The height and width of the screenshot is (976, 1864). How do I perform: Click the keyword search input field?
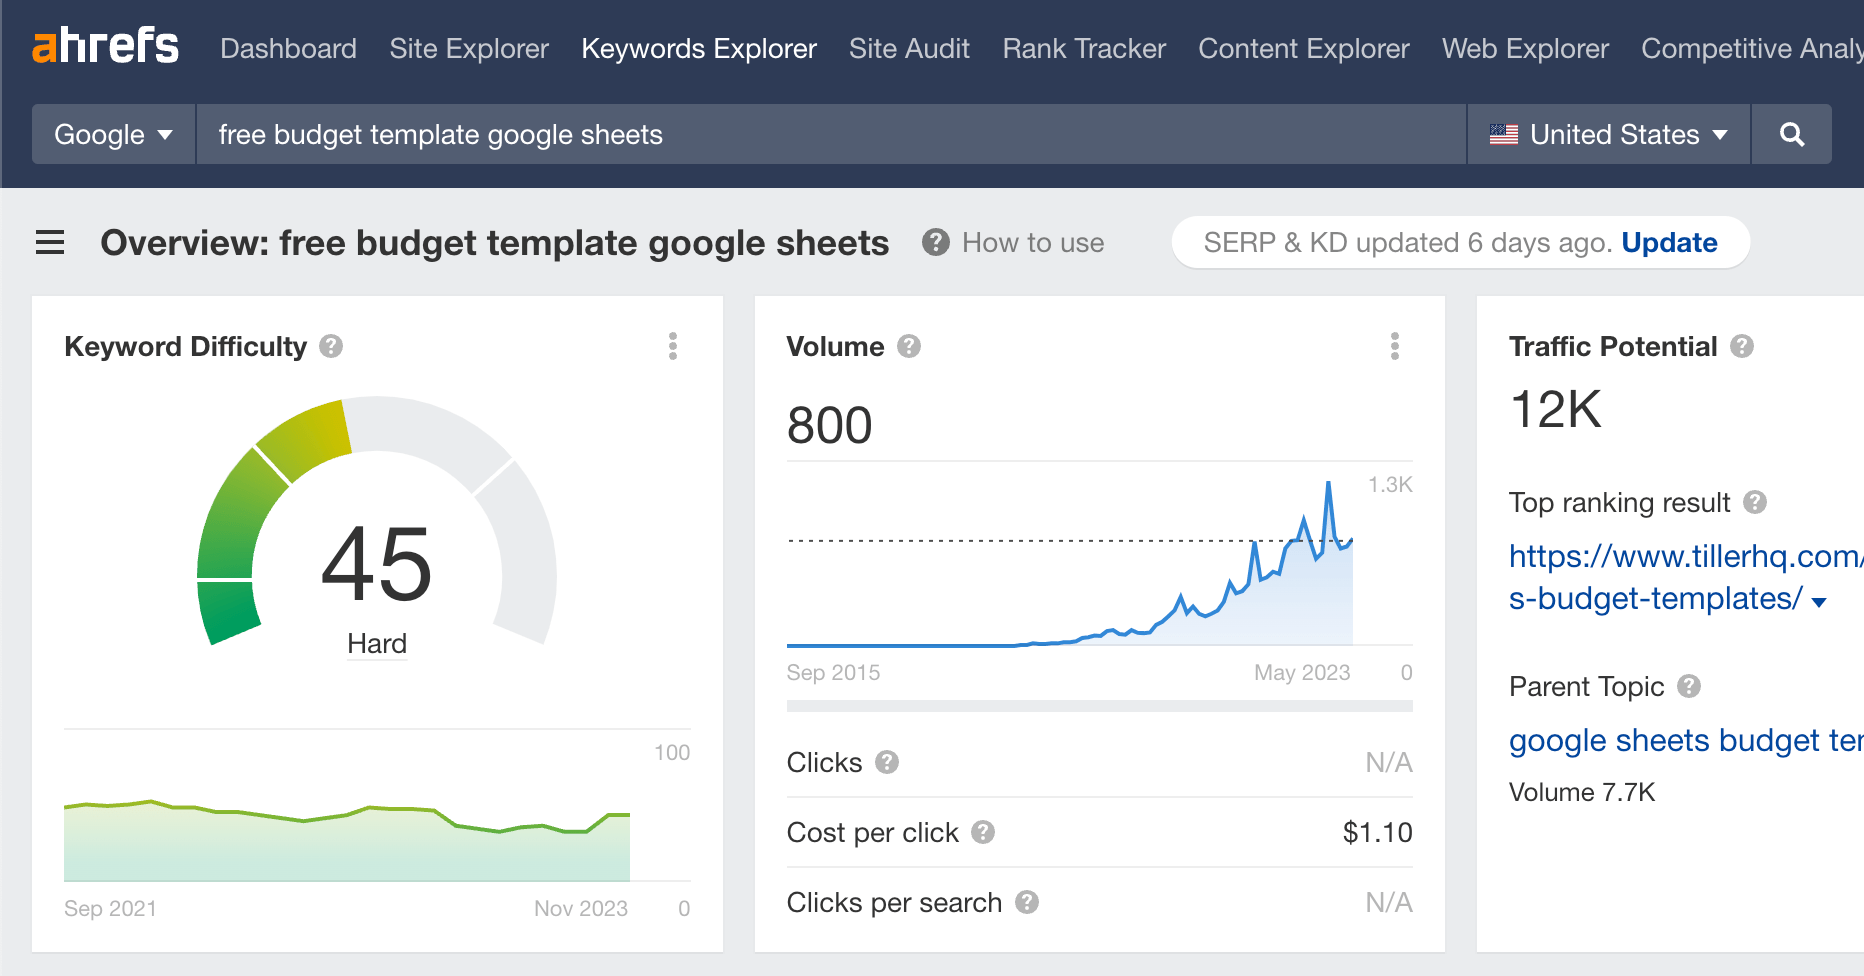point(830,135)
